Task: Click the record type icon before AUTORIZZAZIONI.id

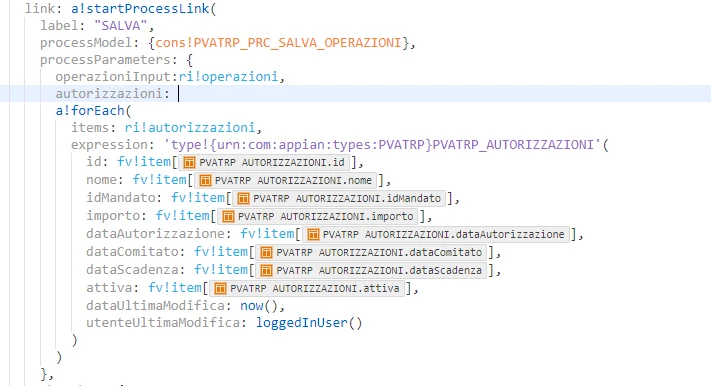Action: [x=189, y=162]
